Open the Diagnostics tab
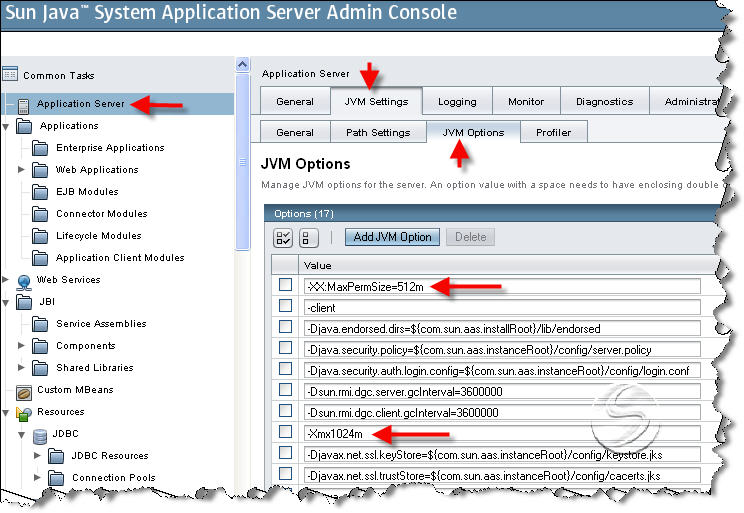The image size is (744, 513). coord(604,101)
